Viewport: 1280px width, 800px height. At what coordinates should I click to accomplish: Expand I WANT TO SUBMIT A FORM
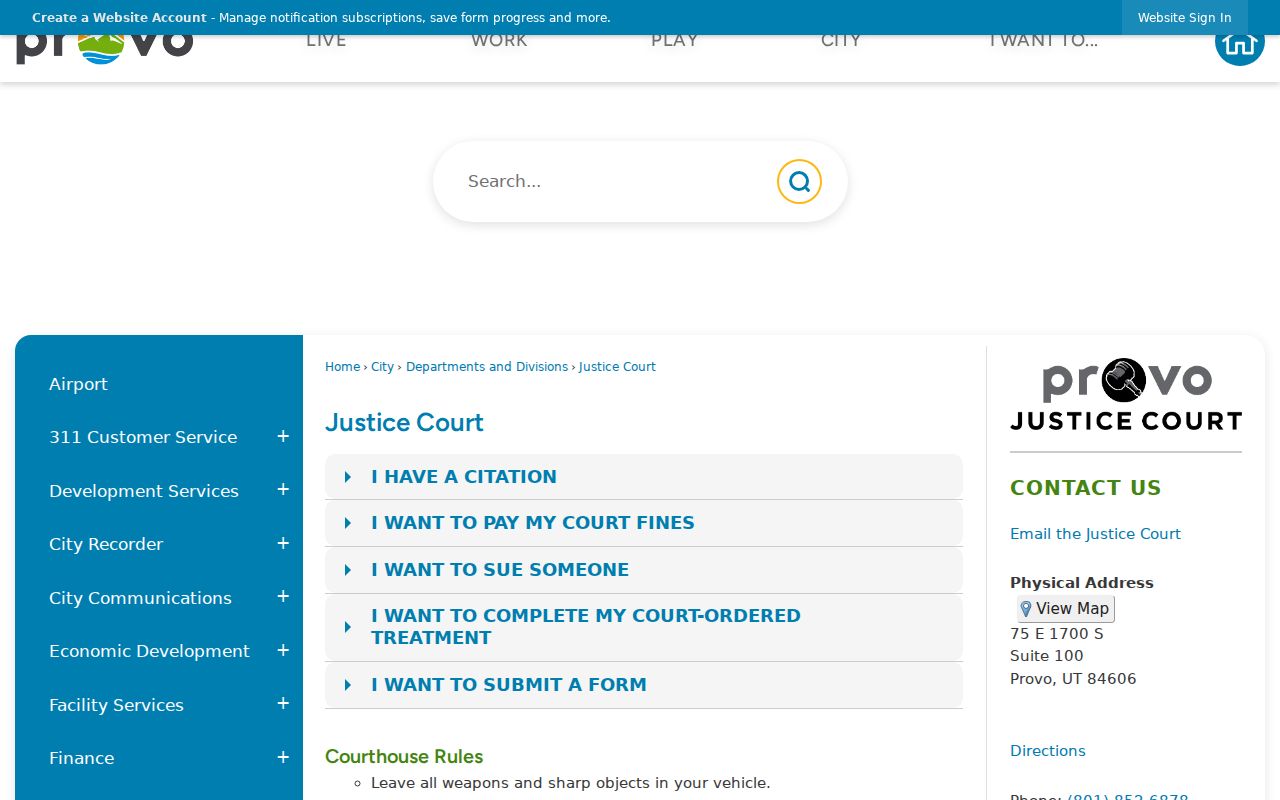click(644, 685)
